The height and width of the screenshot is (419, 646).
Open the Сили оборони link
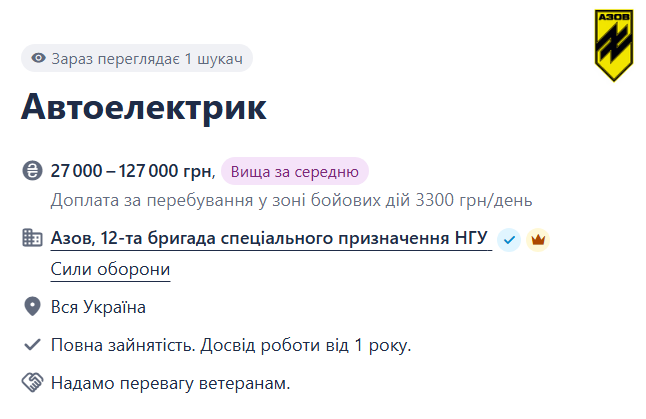pos(110,270)
